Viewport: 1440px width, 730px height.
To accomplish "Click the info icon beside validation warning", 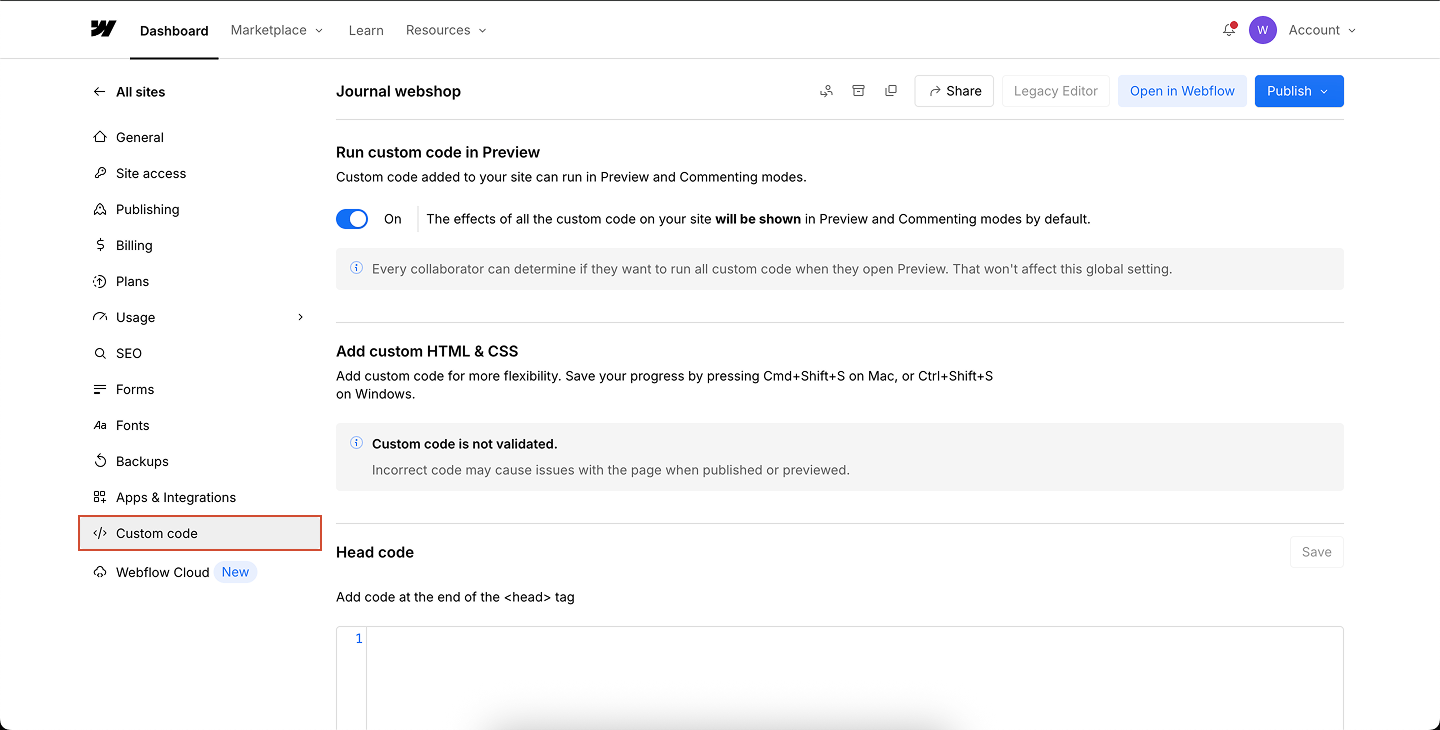I will click(x=356, y=443).
